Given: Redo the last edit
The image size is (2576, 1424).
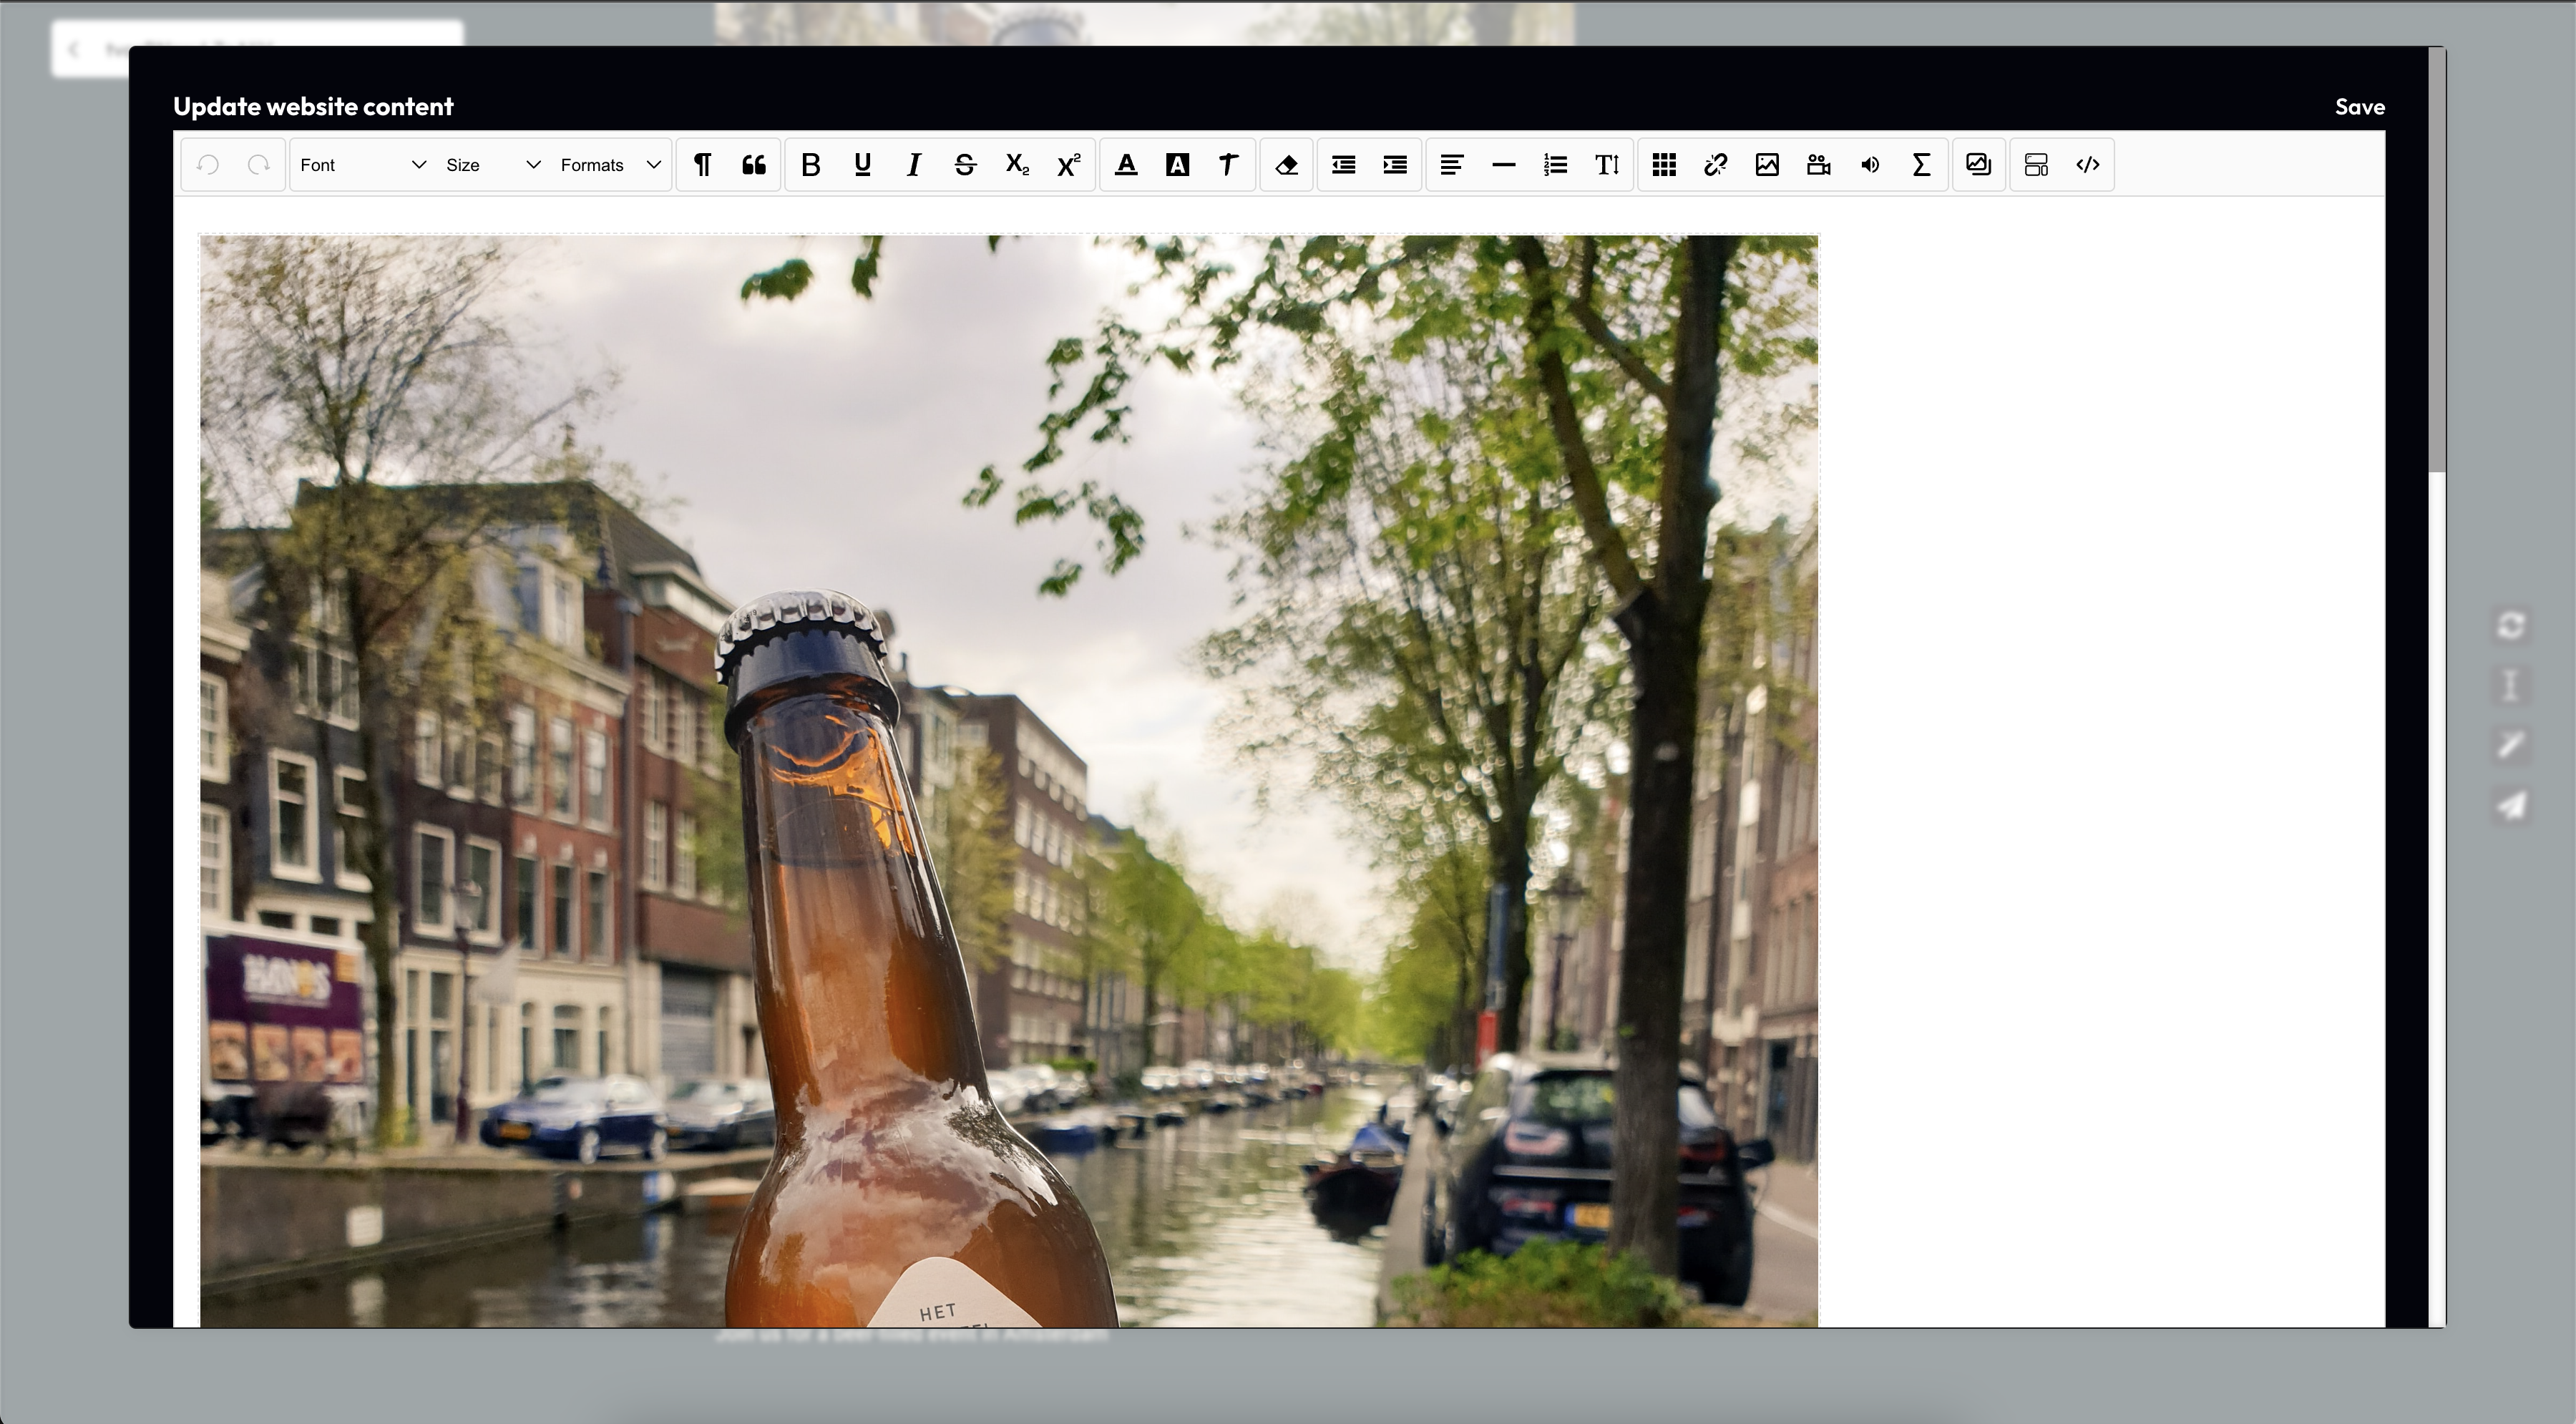Looking at the screenshot, I should (259, 165).
